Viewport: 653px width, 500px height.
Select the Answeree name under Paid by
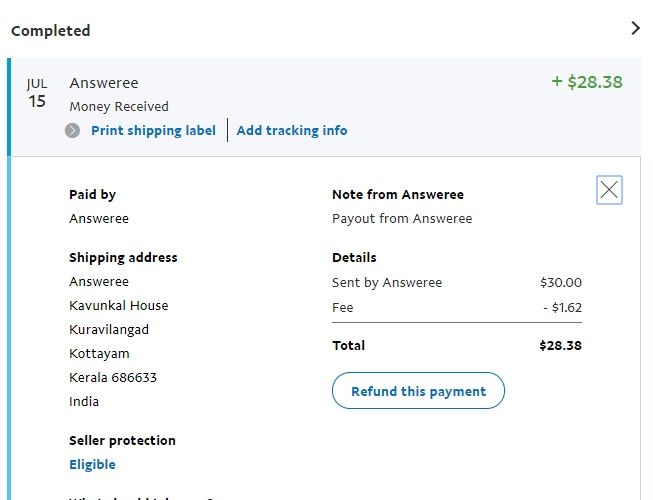[x=99, y=219]
